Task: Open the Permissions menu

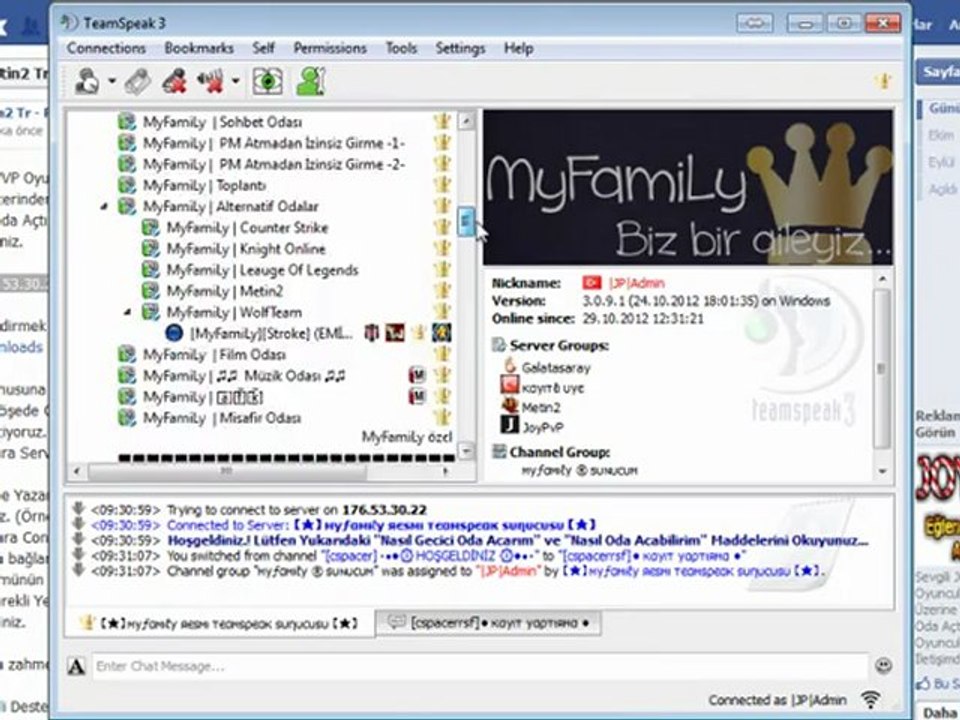Action: click(x=330, y=48)
